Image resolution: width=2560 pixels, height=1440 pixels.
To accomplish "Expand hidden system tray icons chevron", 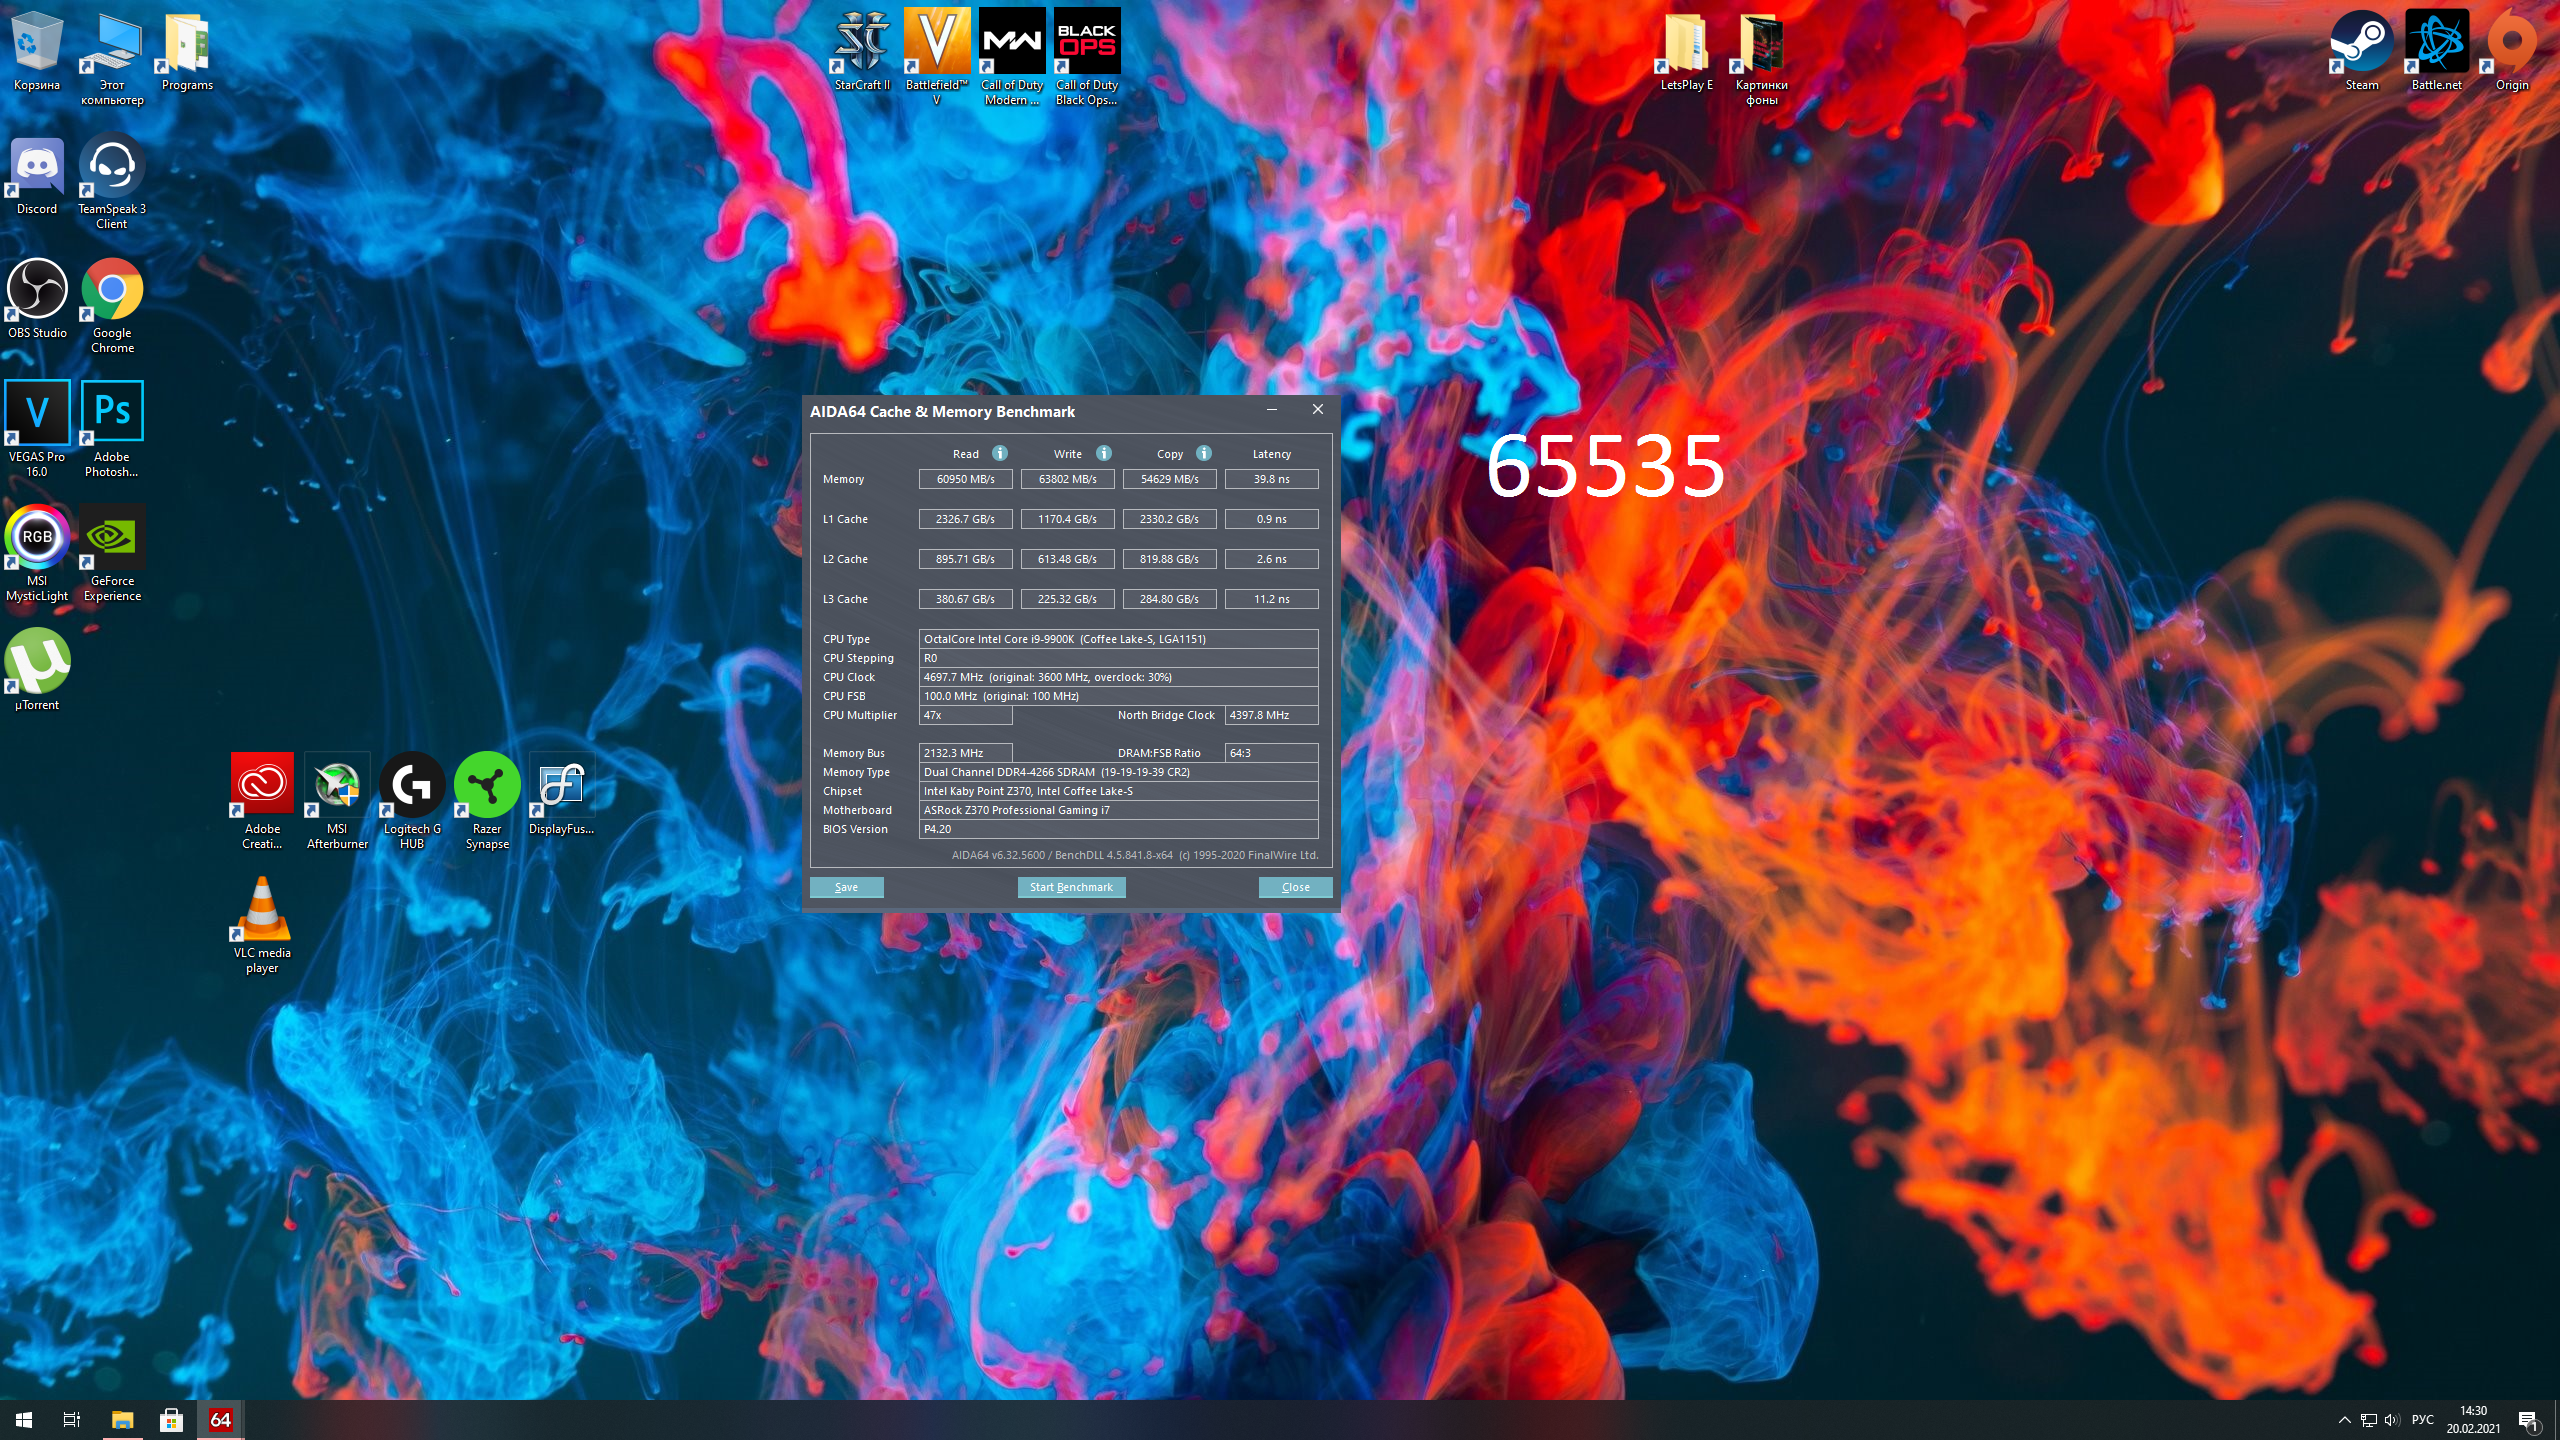I will [2344, 1420].
